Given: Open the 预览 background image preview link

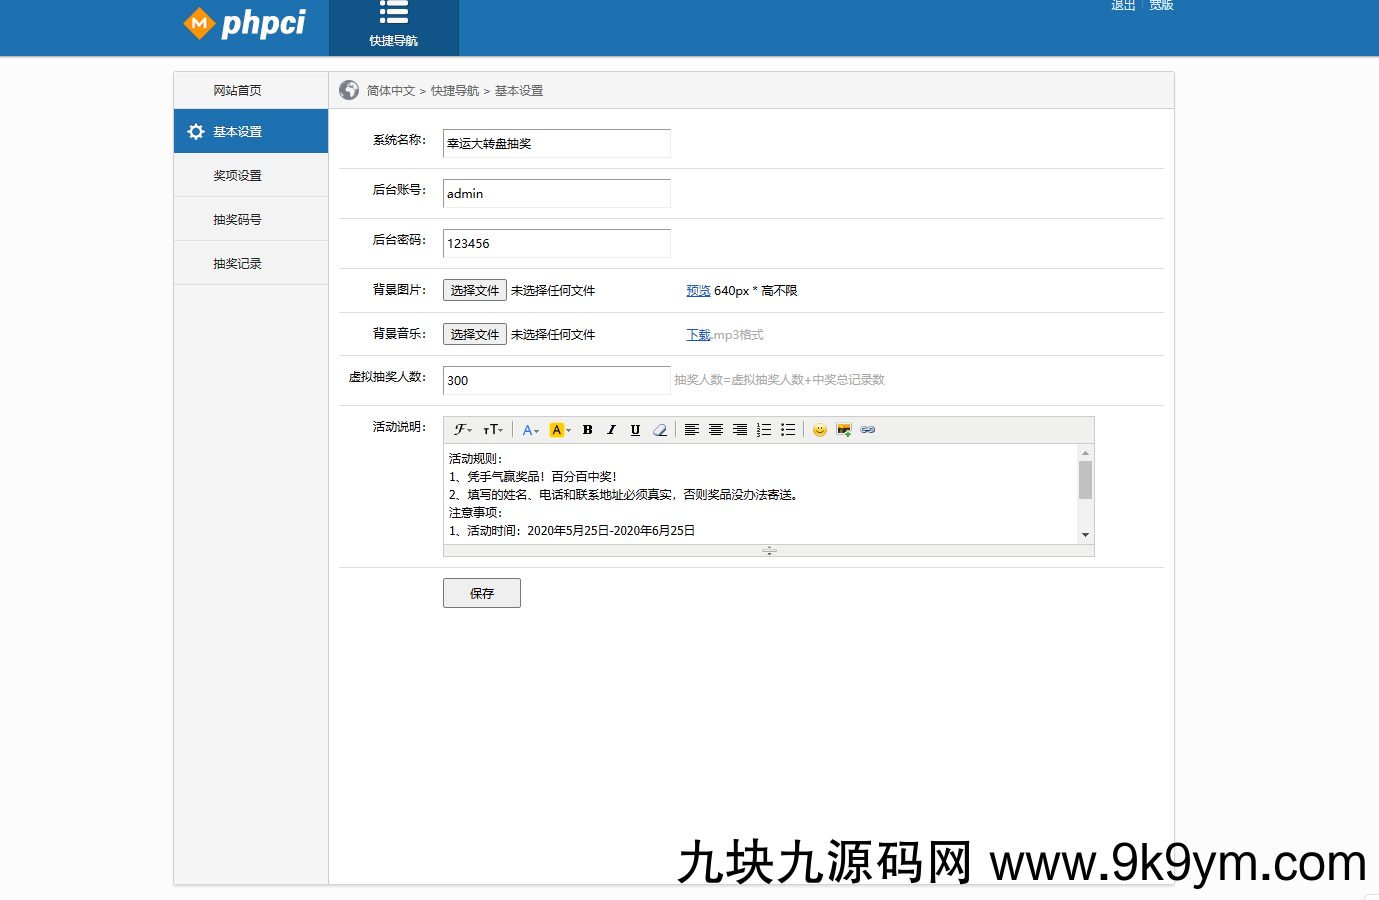Looking at the screenshot, I should point(697,290).
